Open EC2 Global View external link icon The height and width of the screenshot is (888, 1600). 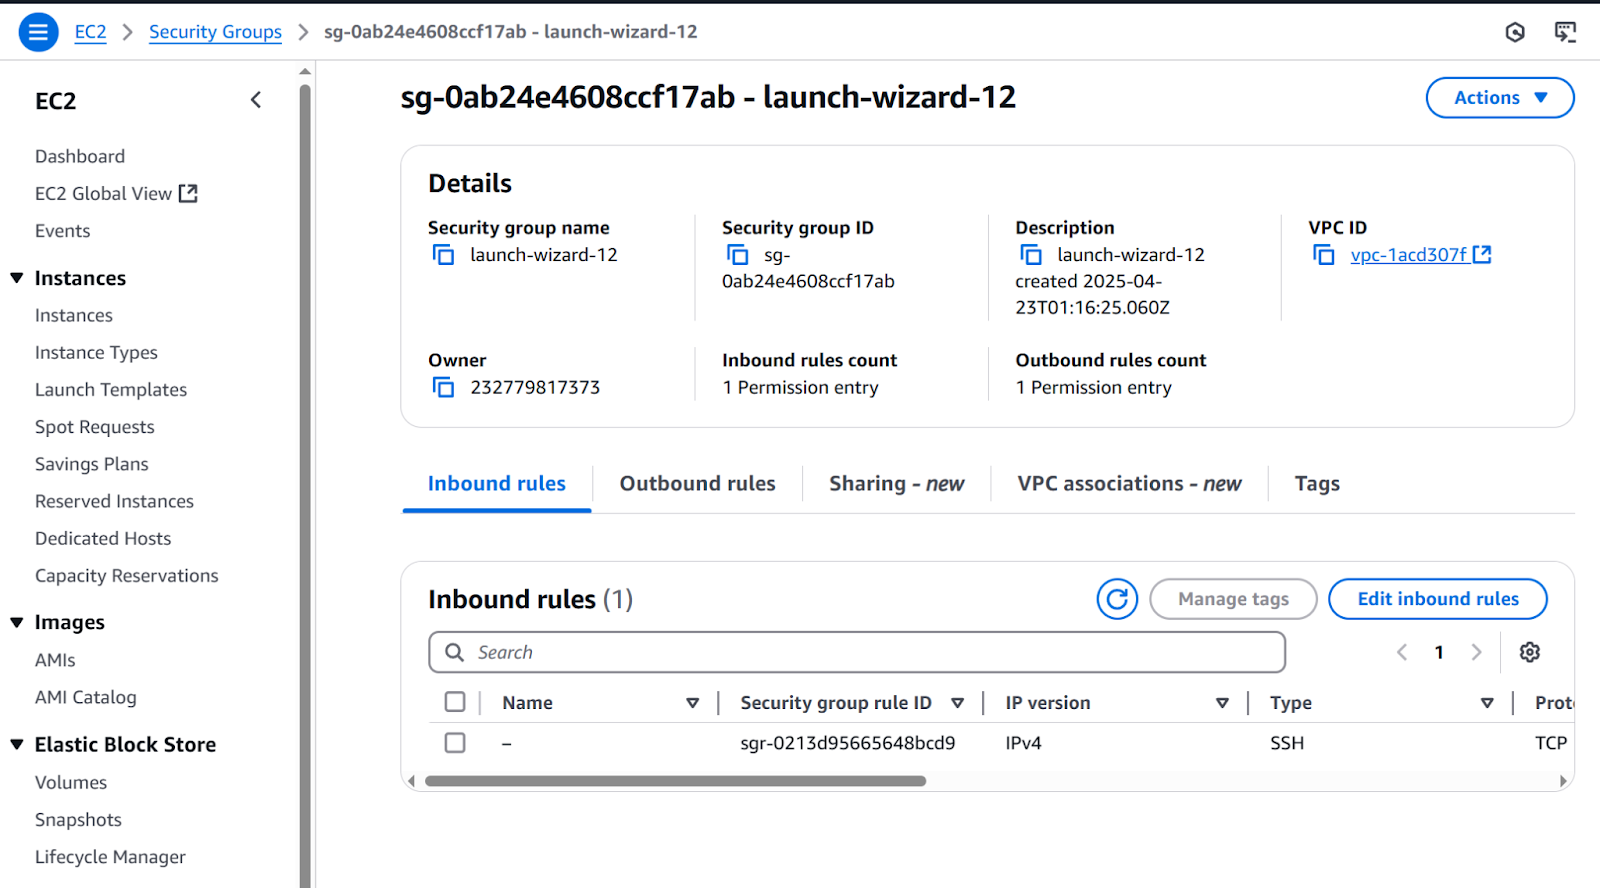[188, 193]
